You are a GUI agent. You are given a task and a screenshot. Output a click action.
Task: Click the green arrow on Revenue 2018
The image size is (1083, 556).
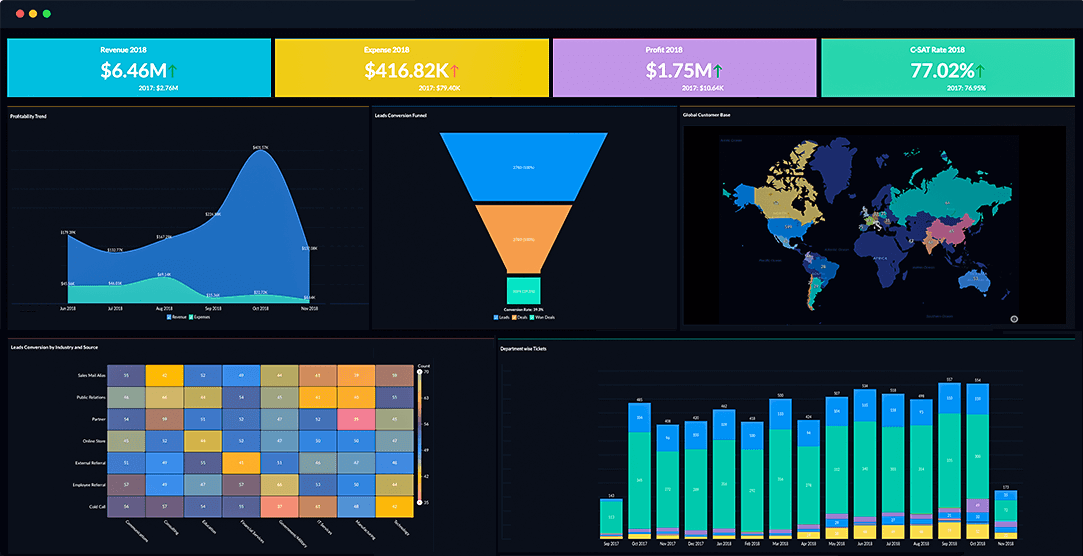[172, 71]
